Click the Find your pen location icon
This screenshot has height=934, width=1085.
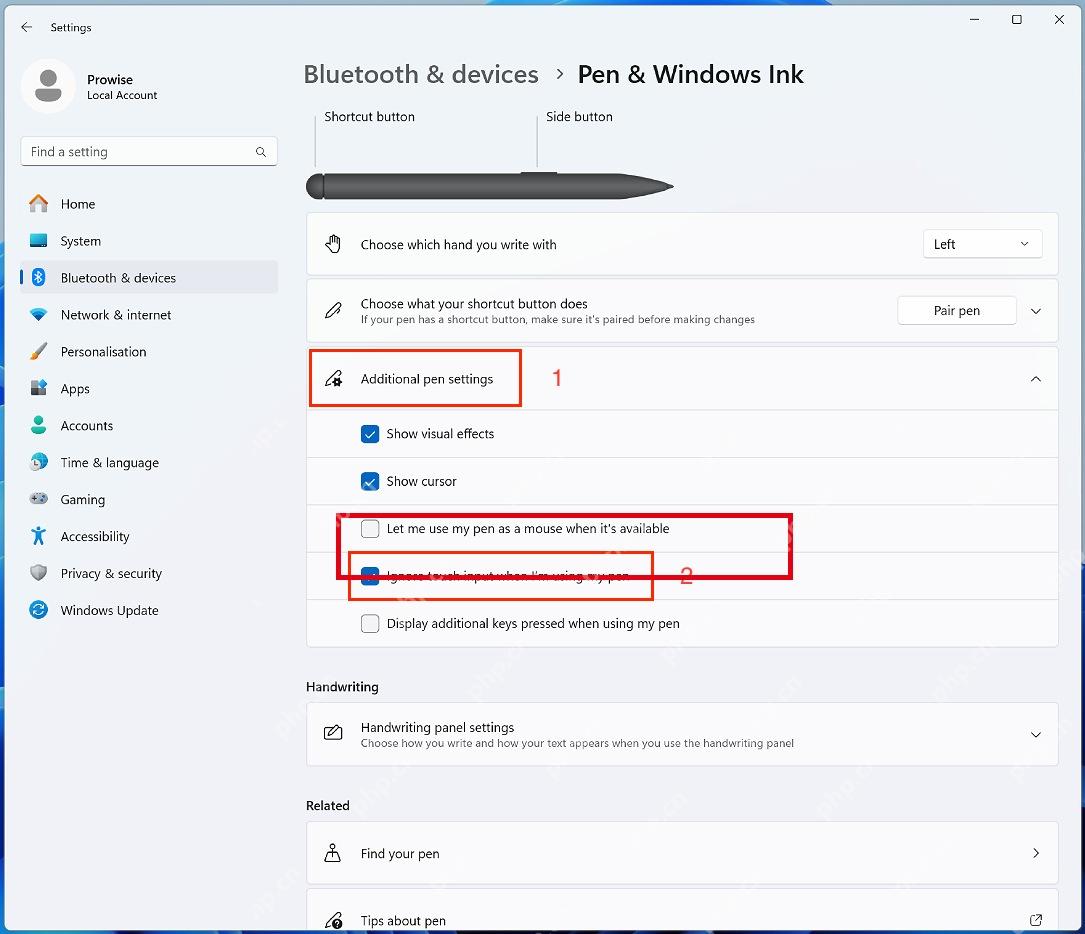333,853
